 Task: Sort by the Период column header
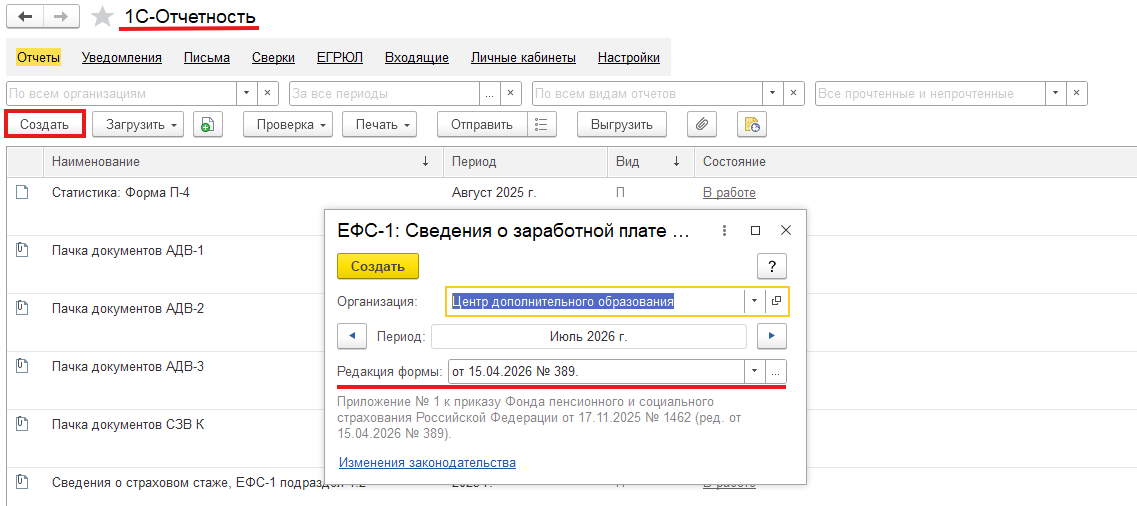(x=525, y=162)
